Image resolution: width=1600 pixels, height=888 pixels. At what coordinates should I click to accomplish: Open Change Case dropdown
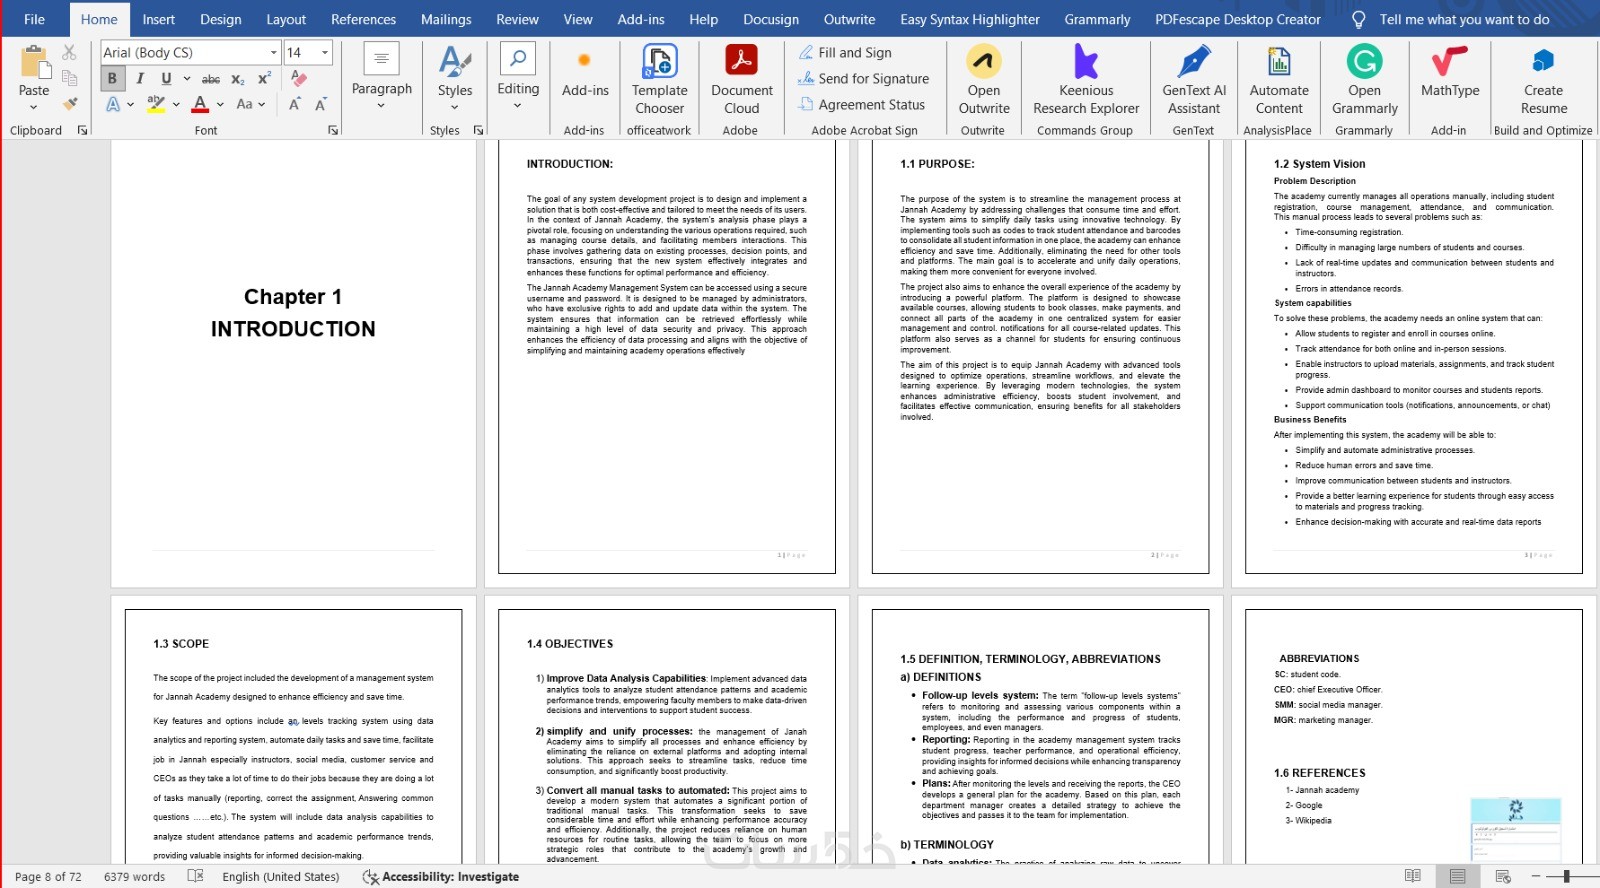pos(250,104)
